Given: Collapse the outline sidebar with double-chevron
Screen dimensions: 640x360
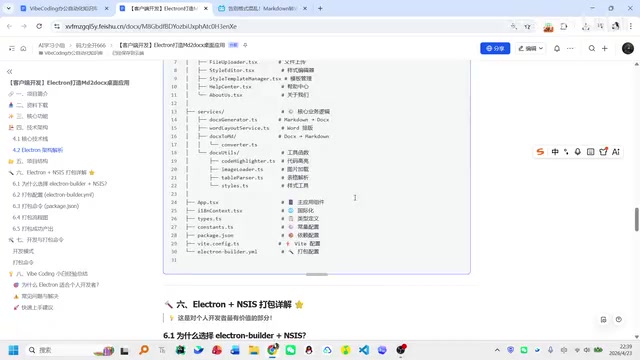Looking at the screenshot, I should pos(10,71).
